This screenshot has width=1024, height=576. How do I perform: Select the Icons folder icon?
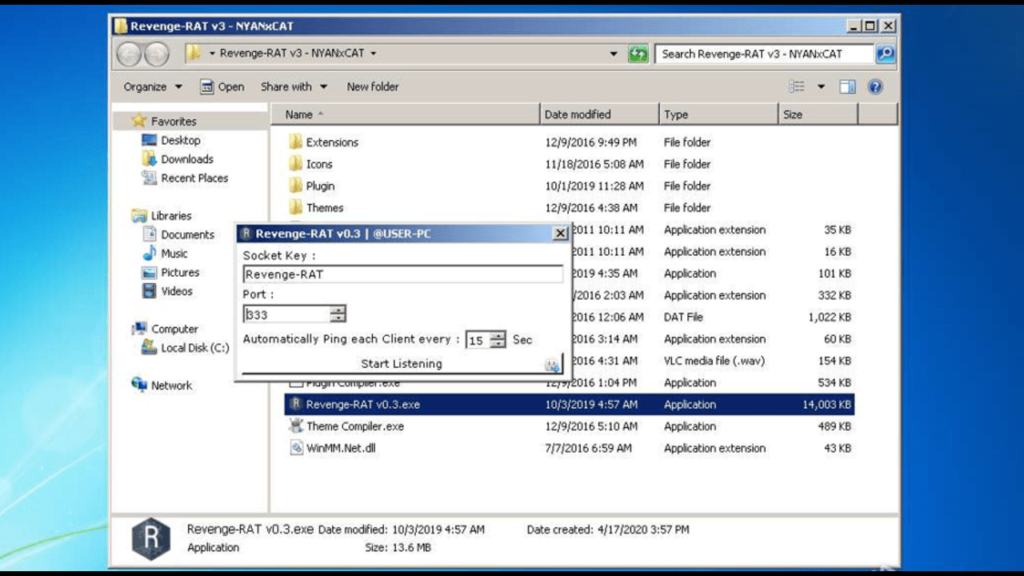click(x=296, y=164)
